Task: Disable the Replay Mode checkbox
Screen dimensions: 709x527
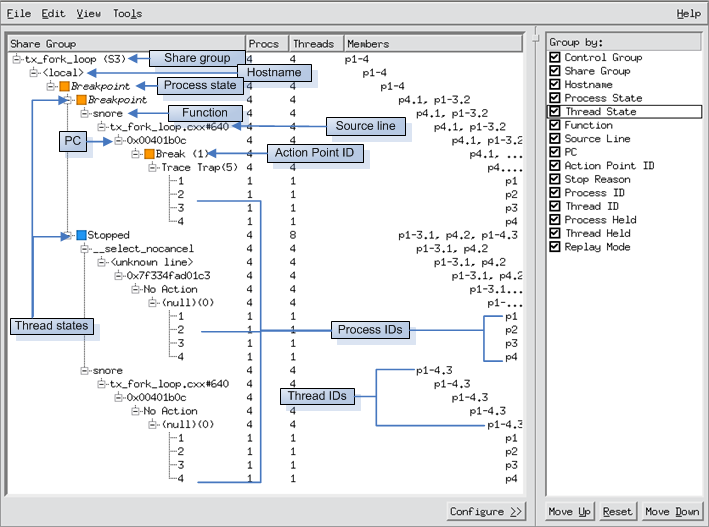Action: click(555, 247)
